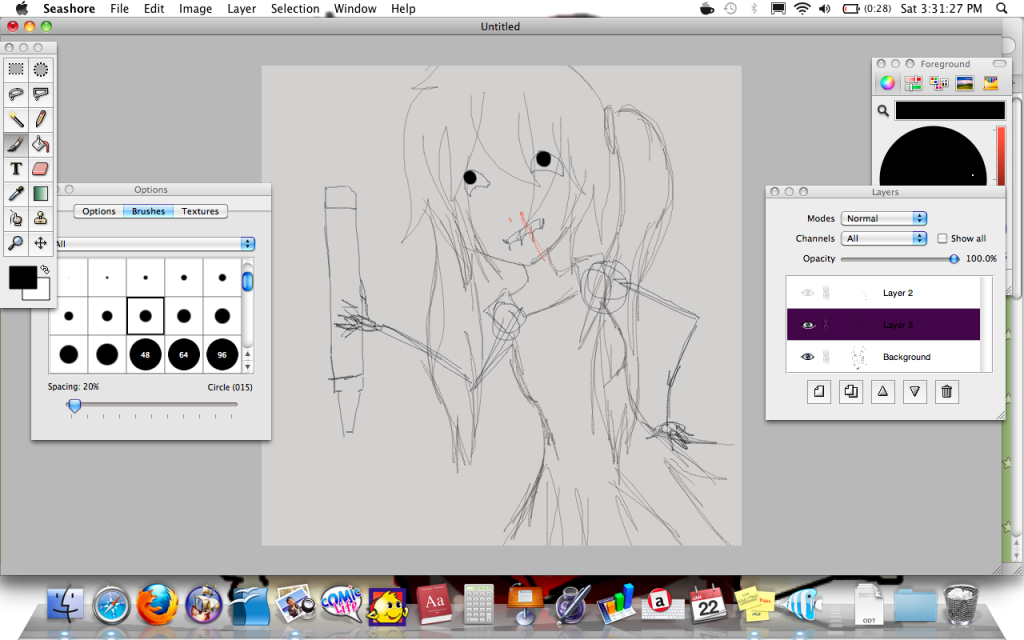The height and width of the screenshot is (640, 1024).
Task: Delete the selected layer using the trash button
Action: point(946,391)
